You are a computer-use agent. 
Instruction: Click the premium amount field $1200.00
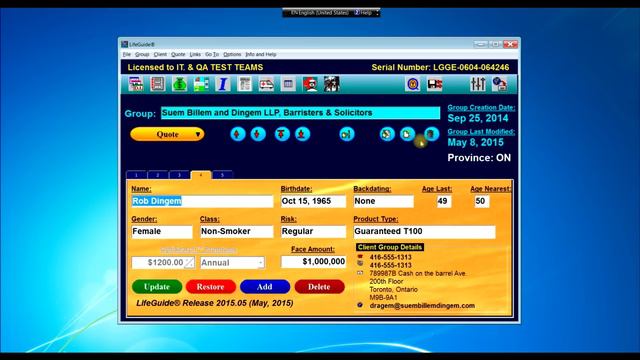tap(163, 262)
